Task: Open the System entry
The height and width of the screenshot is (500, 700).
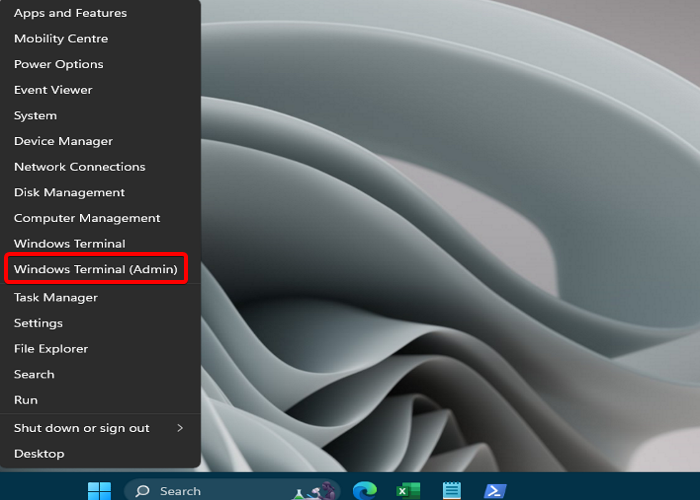Action: (100, 115)
